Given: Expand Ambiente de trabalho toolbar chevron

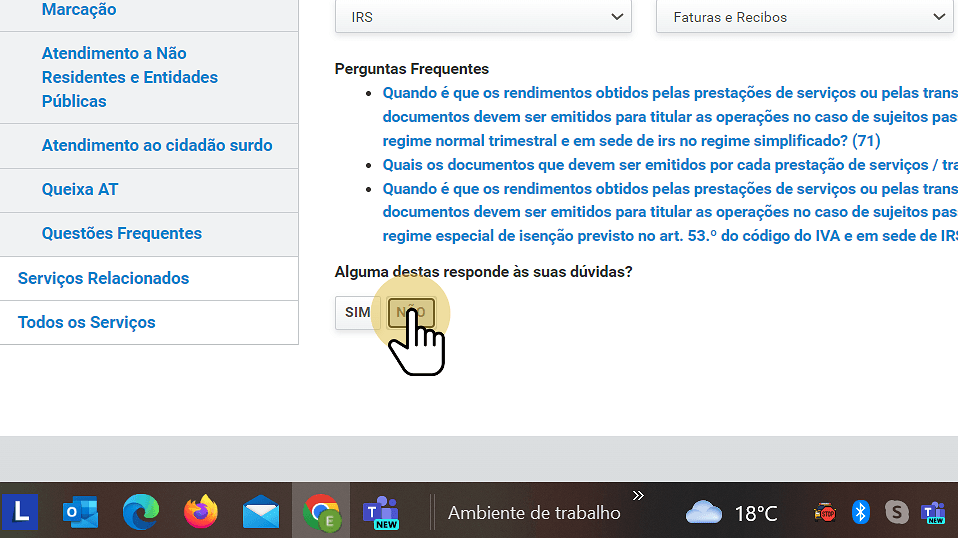Looking at the screenshot, I should coord(638,495).
